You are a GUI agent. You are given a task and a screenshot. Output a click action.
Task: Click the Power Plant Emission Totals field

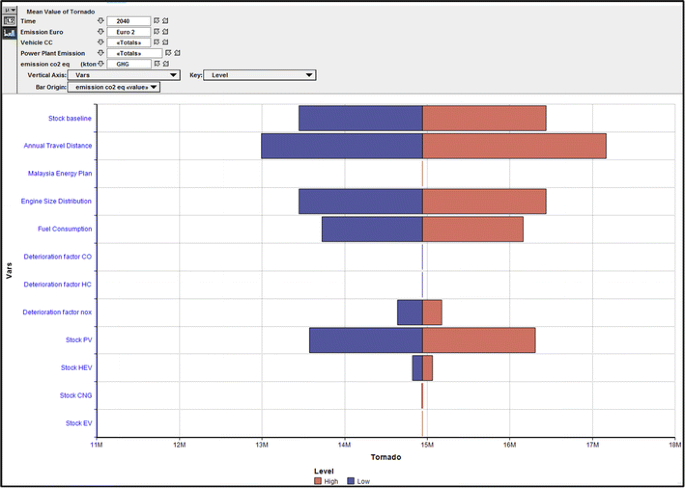click(x=135, y=53)
